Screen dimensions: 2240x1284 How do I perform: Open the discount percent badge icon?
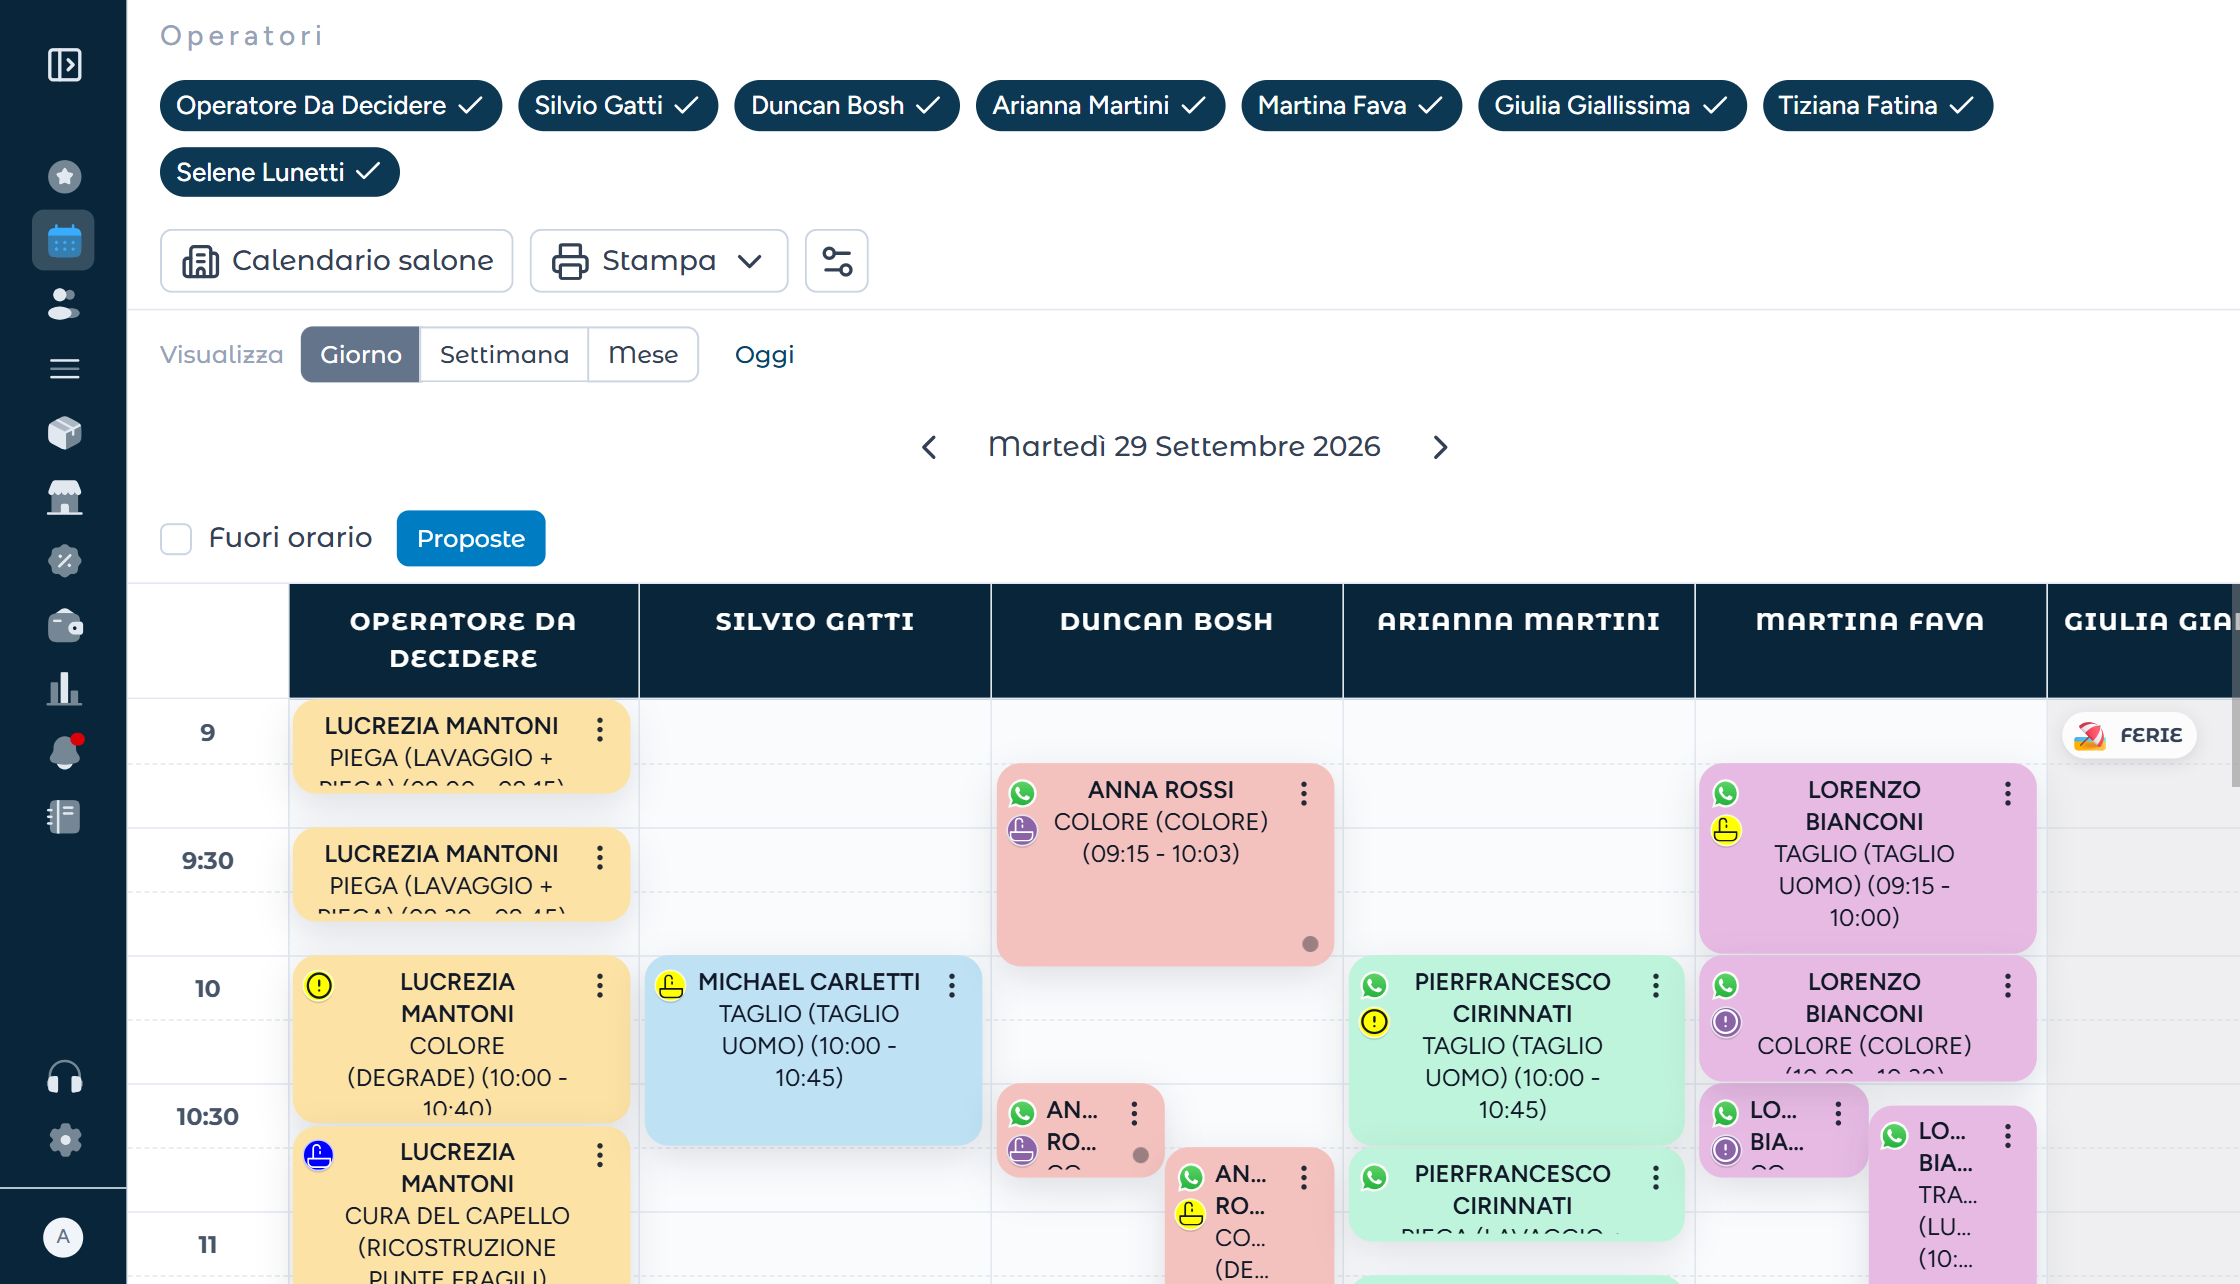pos(64,561)
